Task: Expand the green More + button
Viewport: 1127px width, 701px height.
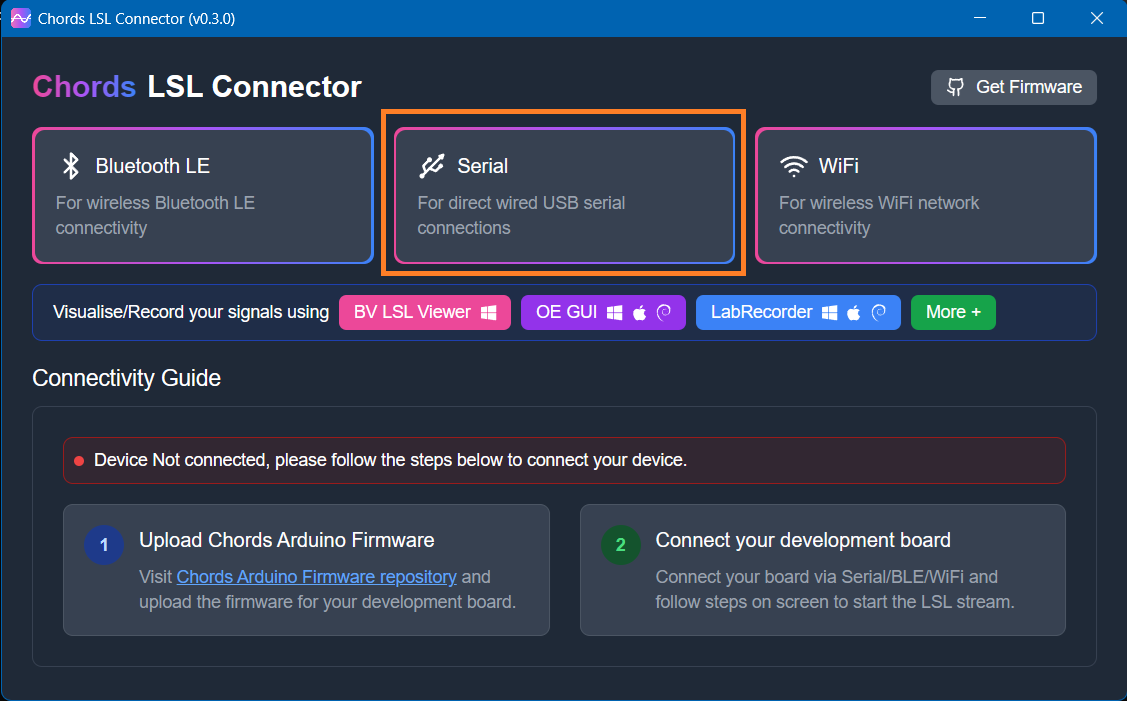Action: 953,312
